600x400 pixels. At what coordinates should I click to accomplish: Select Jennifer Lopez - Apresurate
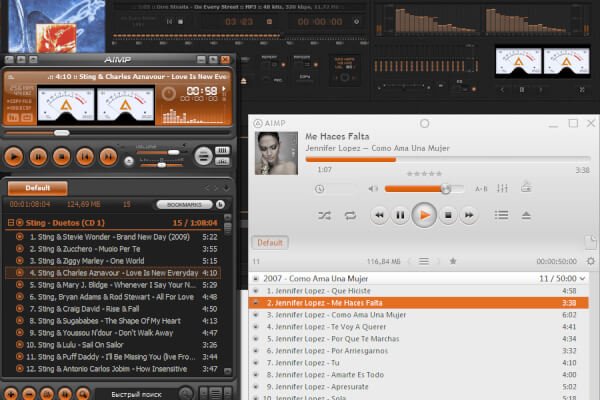click(419, 386)
